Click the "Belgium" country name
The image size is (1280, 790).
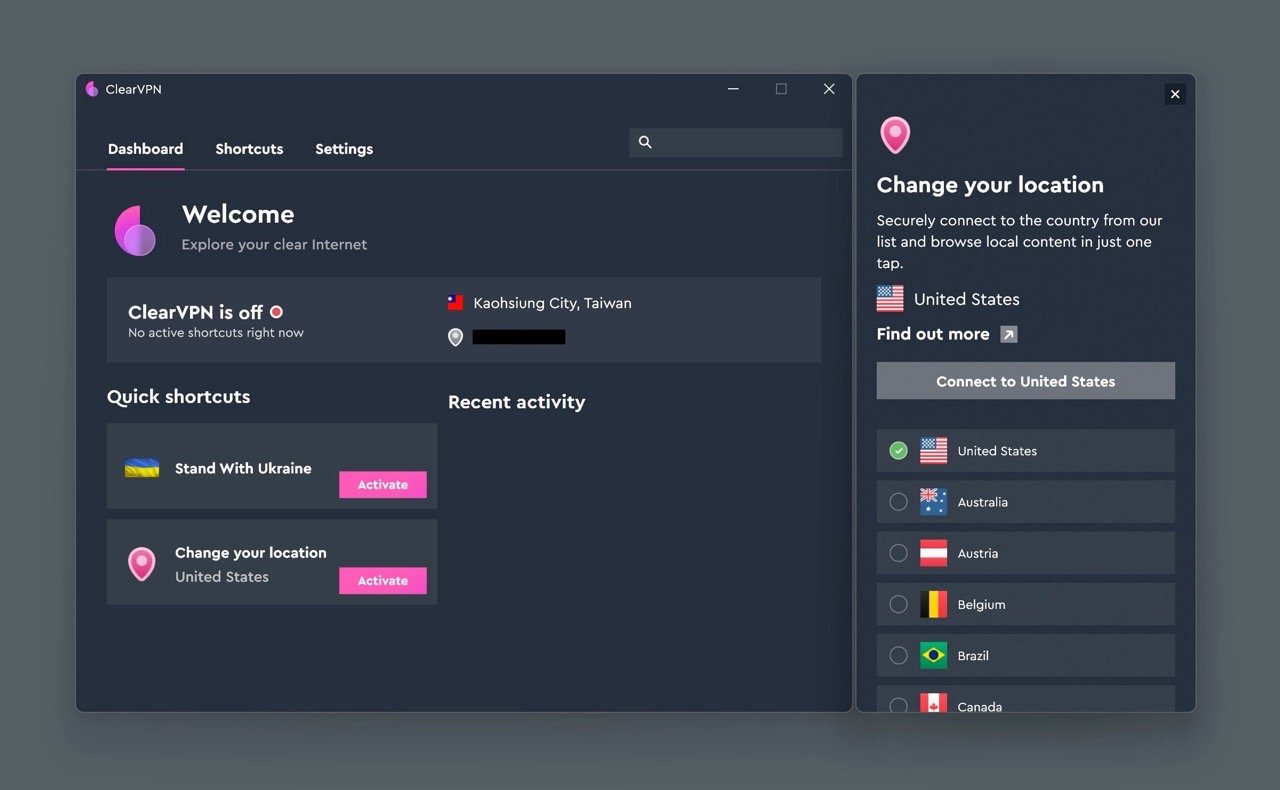982,604
